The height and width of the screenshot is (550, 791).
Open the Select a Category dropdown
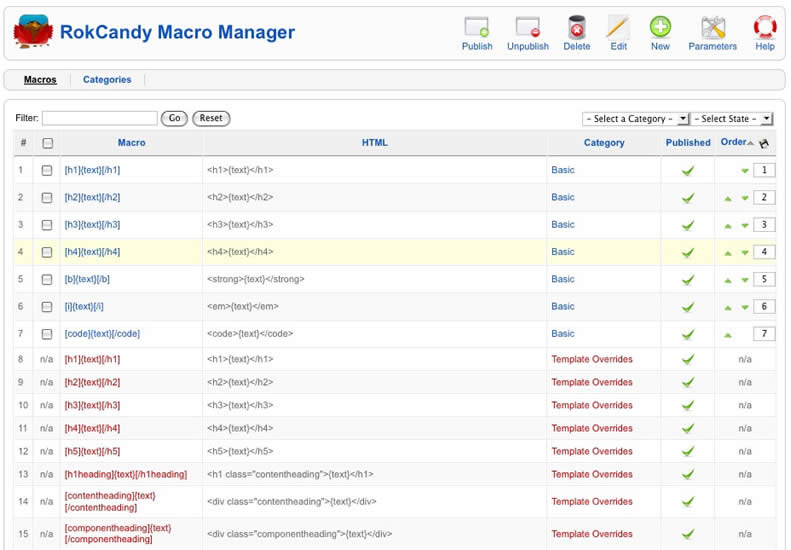coord(635,119)
